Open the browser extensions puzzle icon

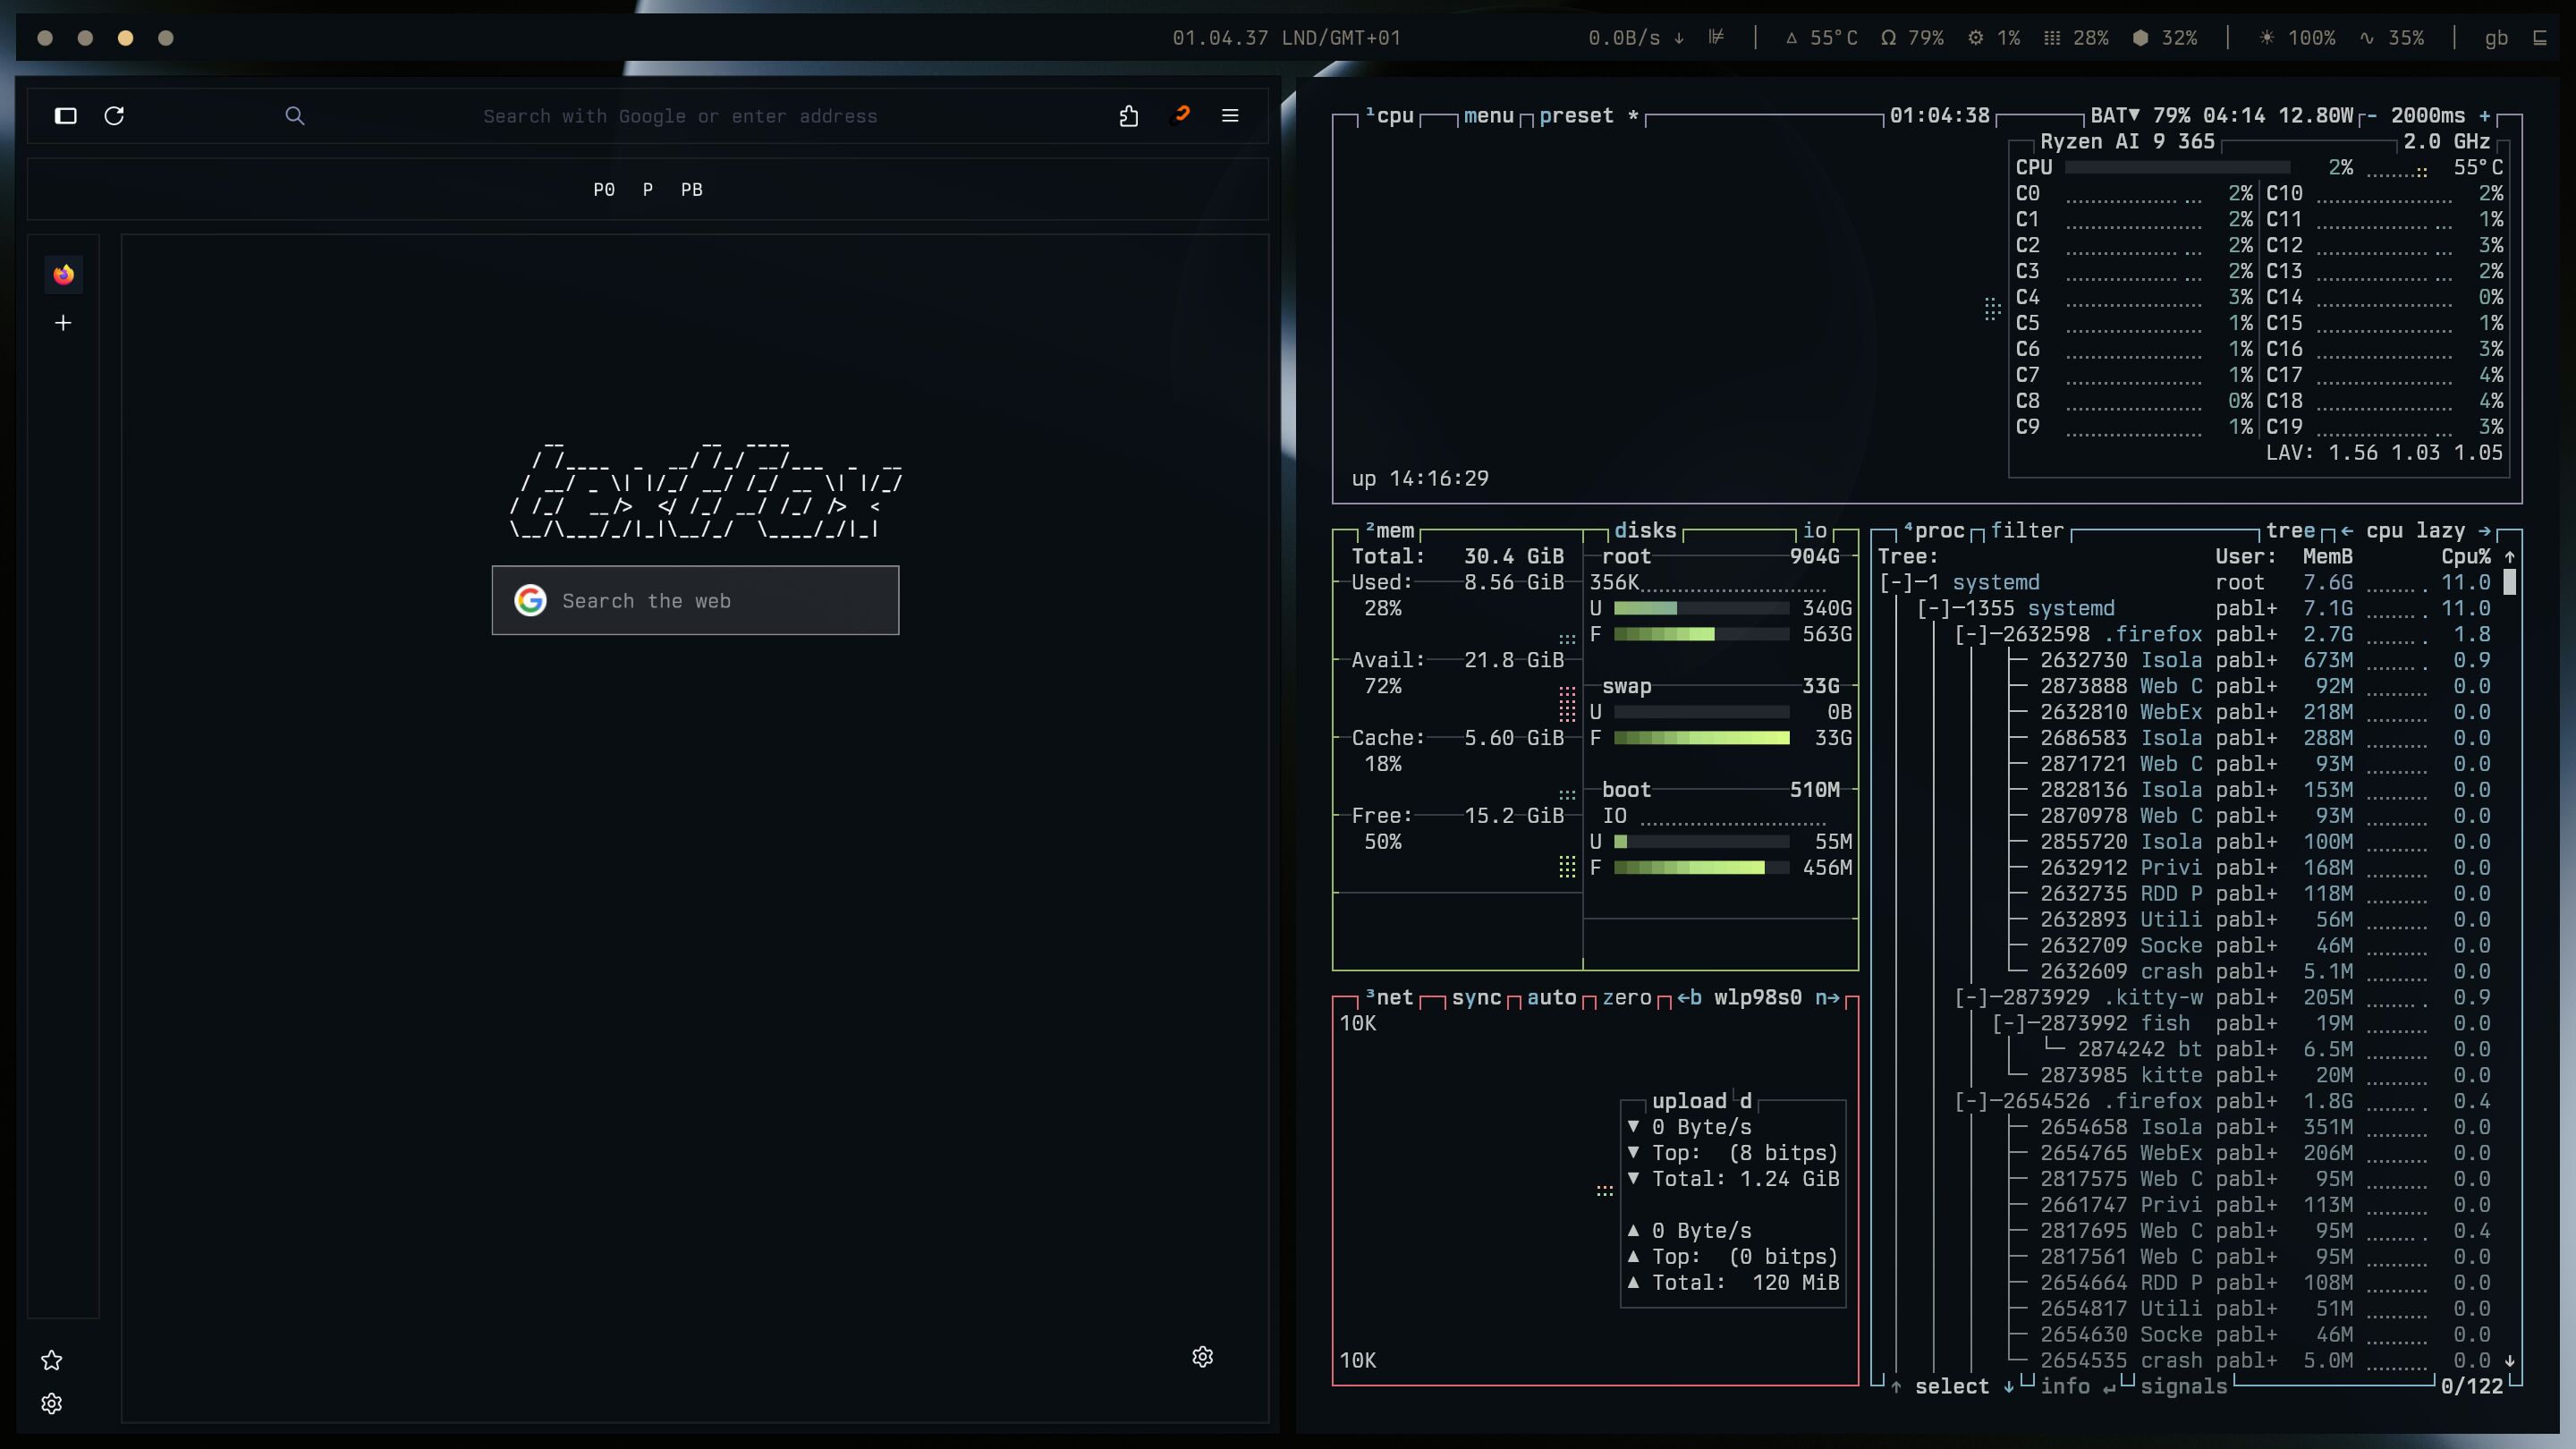click(1129, 116)
